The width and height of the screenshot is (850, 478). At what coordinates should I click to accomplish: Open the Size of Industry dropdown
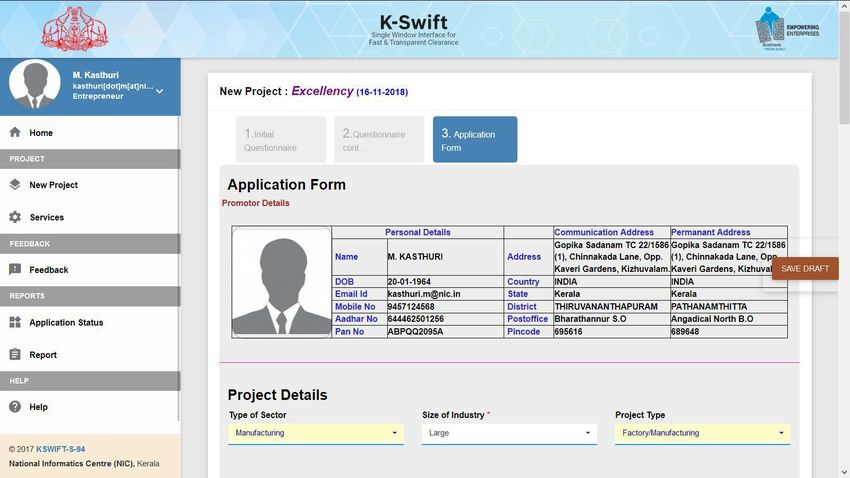[x=509, y=433]
